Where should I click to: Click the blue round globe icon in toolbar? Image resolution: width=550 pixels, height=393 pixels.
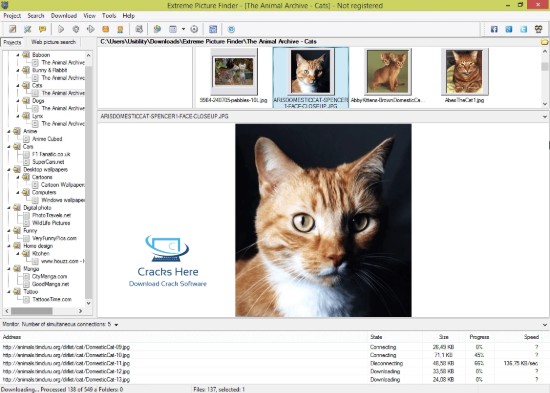coord(231,29)
